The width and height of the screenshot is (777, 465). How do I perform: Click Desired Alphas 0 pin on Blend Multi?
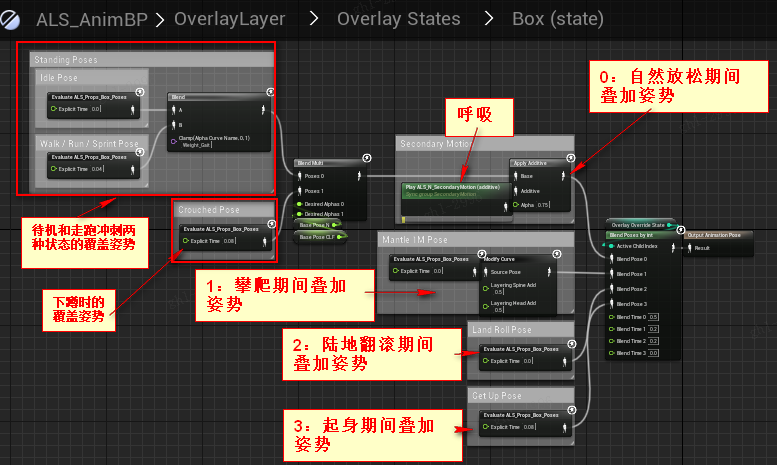pos(301,203)
